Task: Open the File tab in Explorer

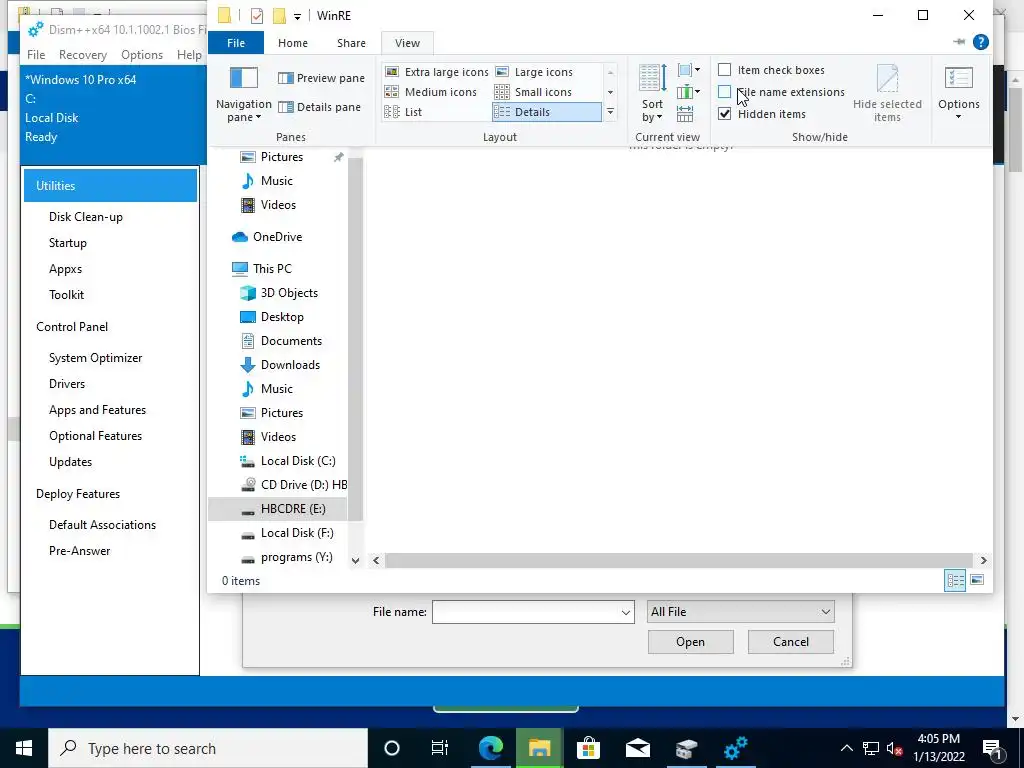Action: 236,43
